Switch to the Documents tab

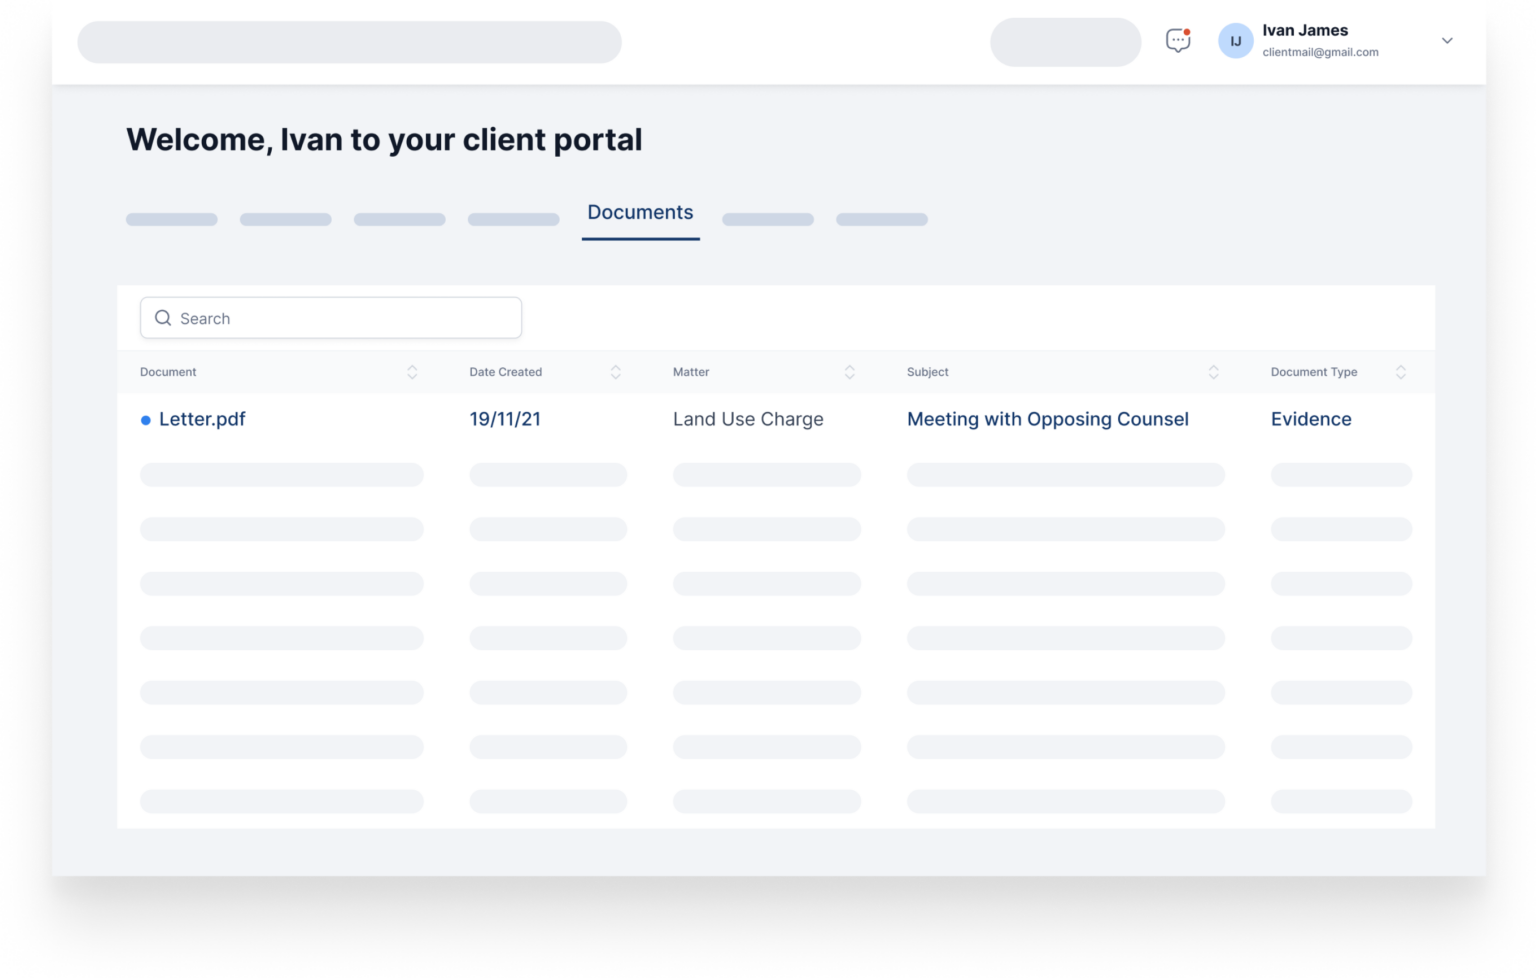[x=640, y=213]
